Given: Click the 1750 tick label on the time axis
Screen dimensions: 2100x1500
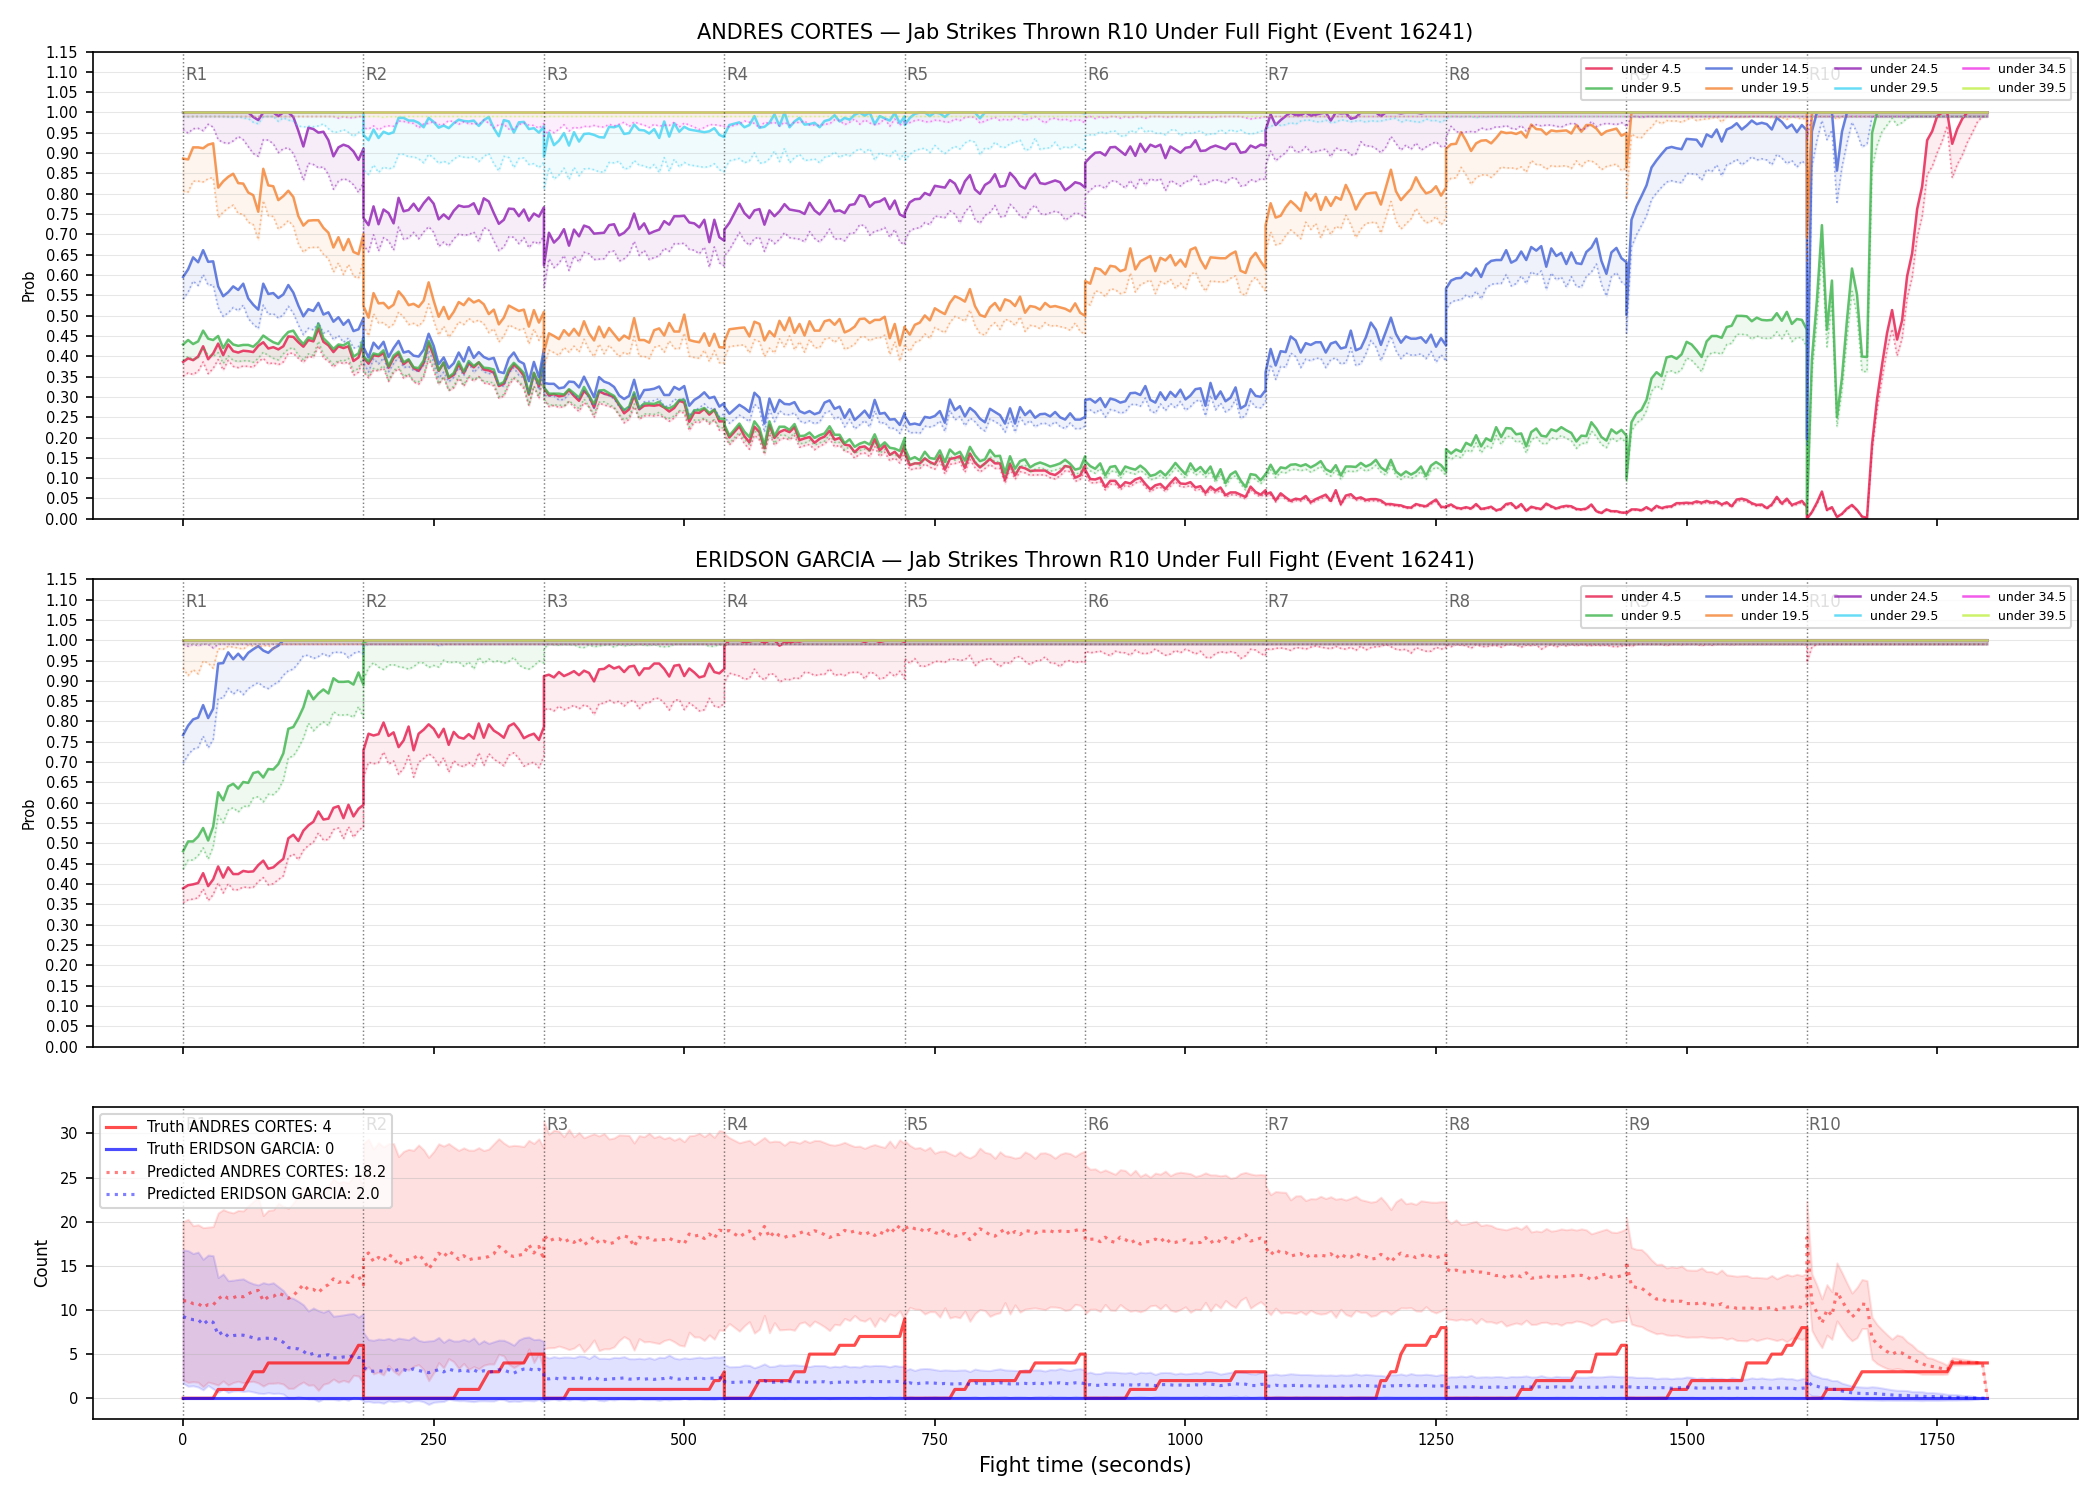Looking at the screenshot, I should [1937, 1440].
